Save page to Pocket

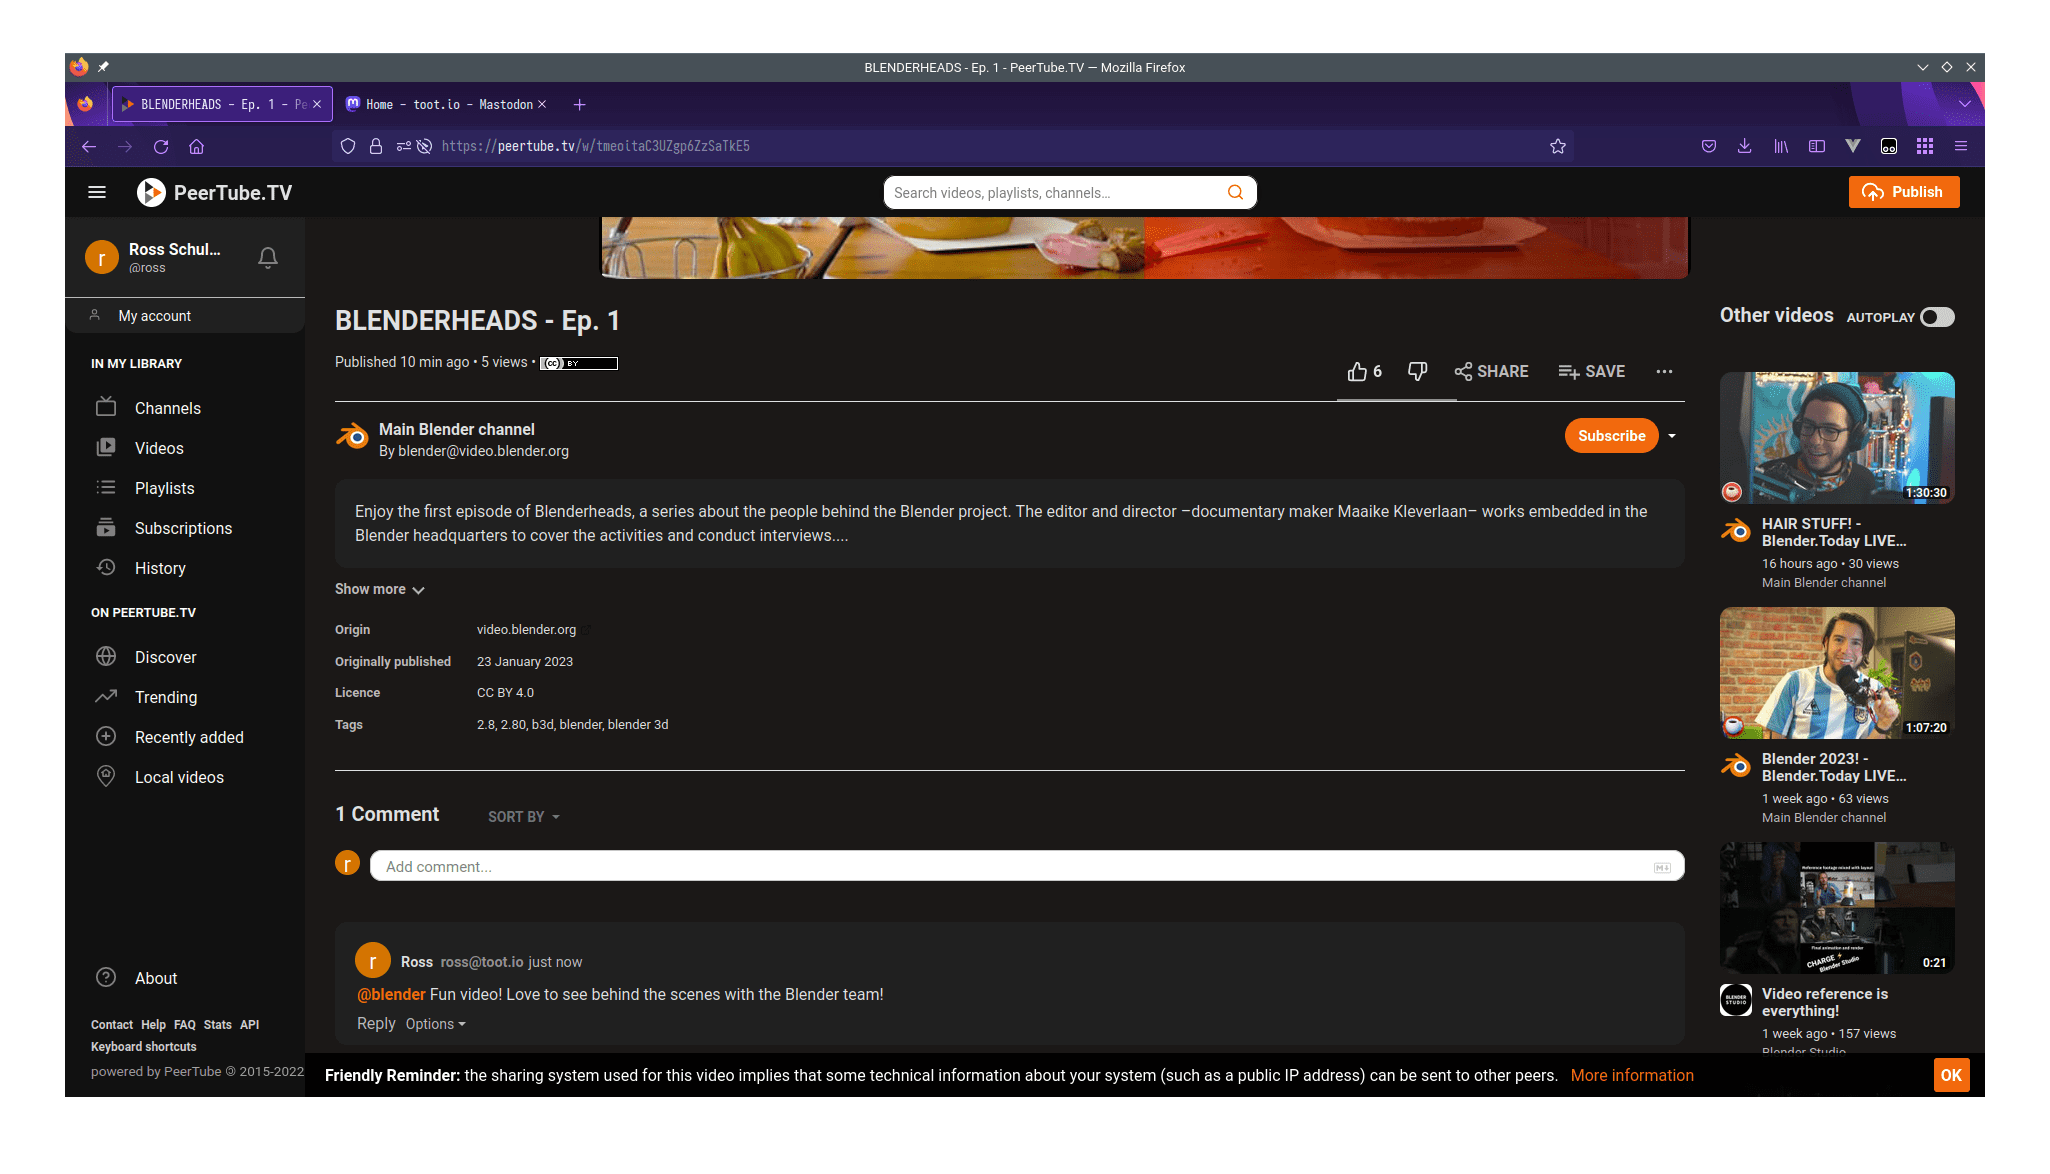(x=1709, y=146)
